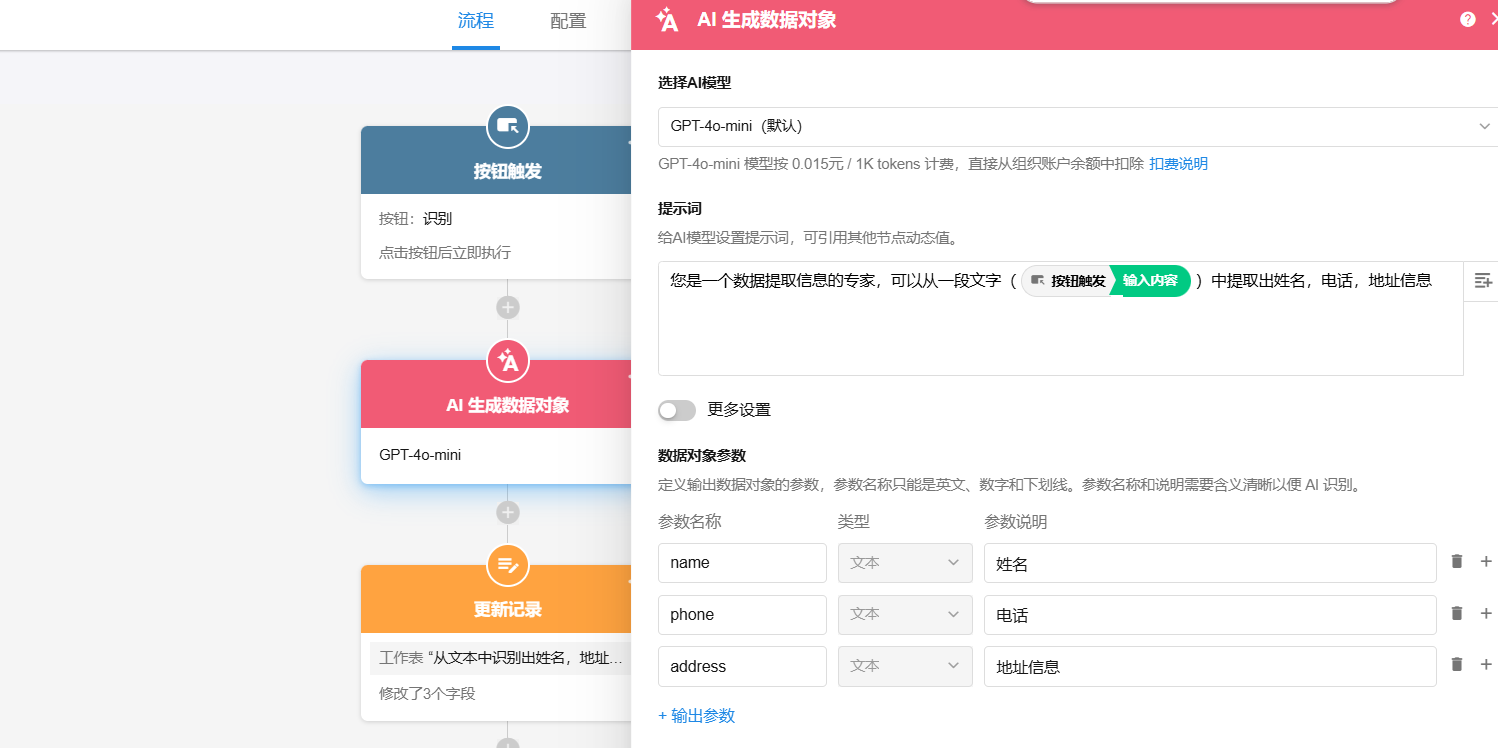Viewport: 1498px width, 748px height.
Task: Delete the name parameter row
Action: click(1457, 562)
